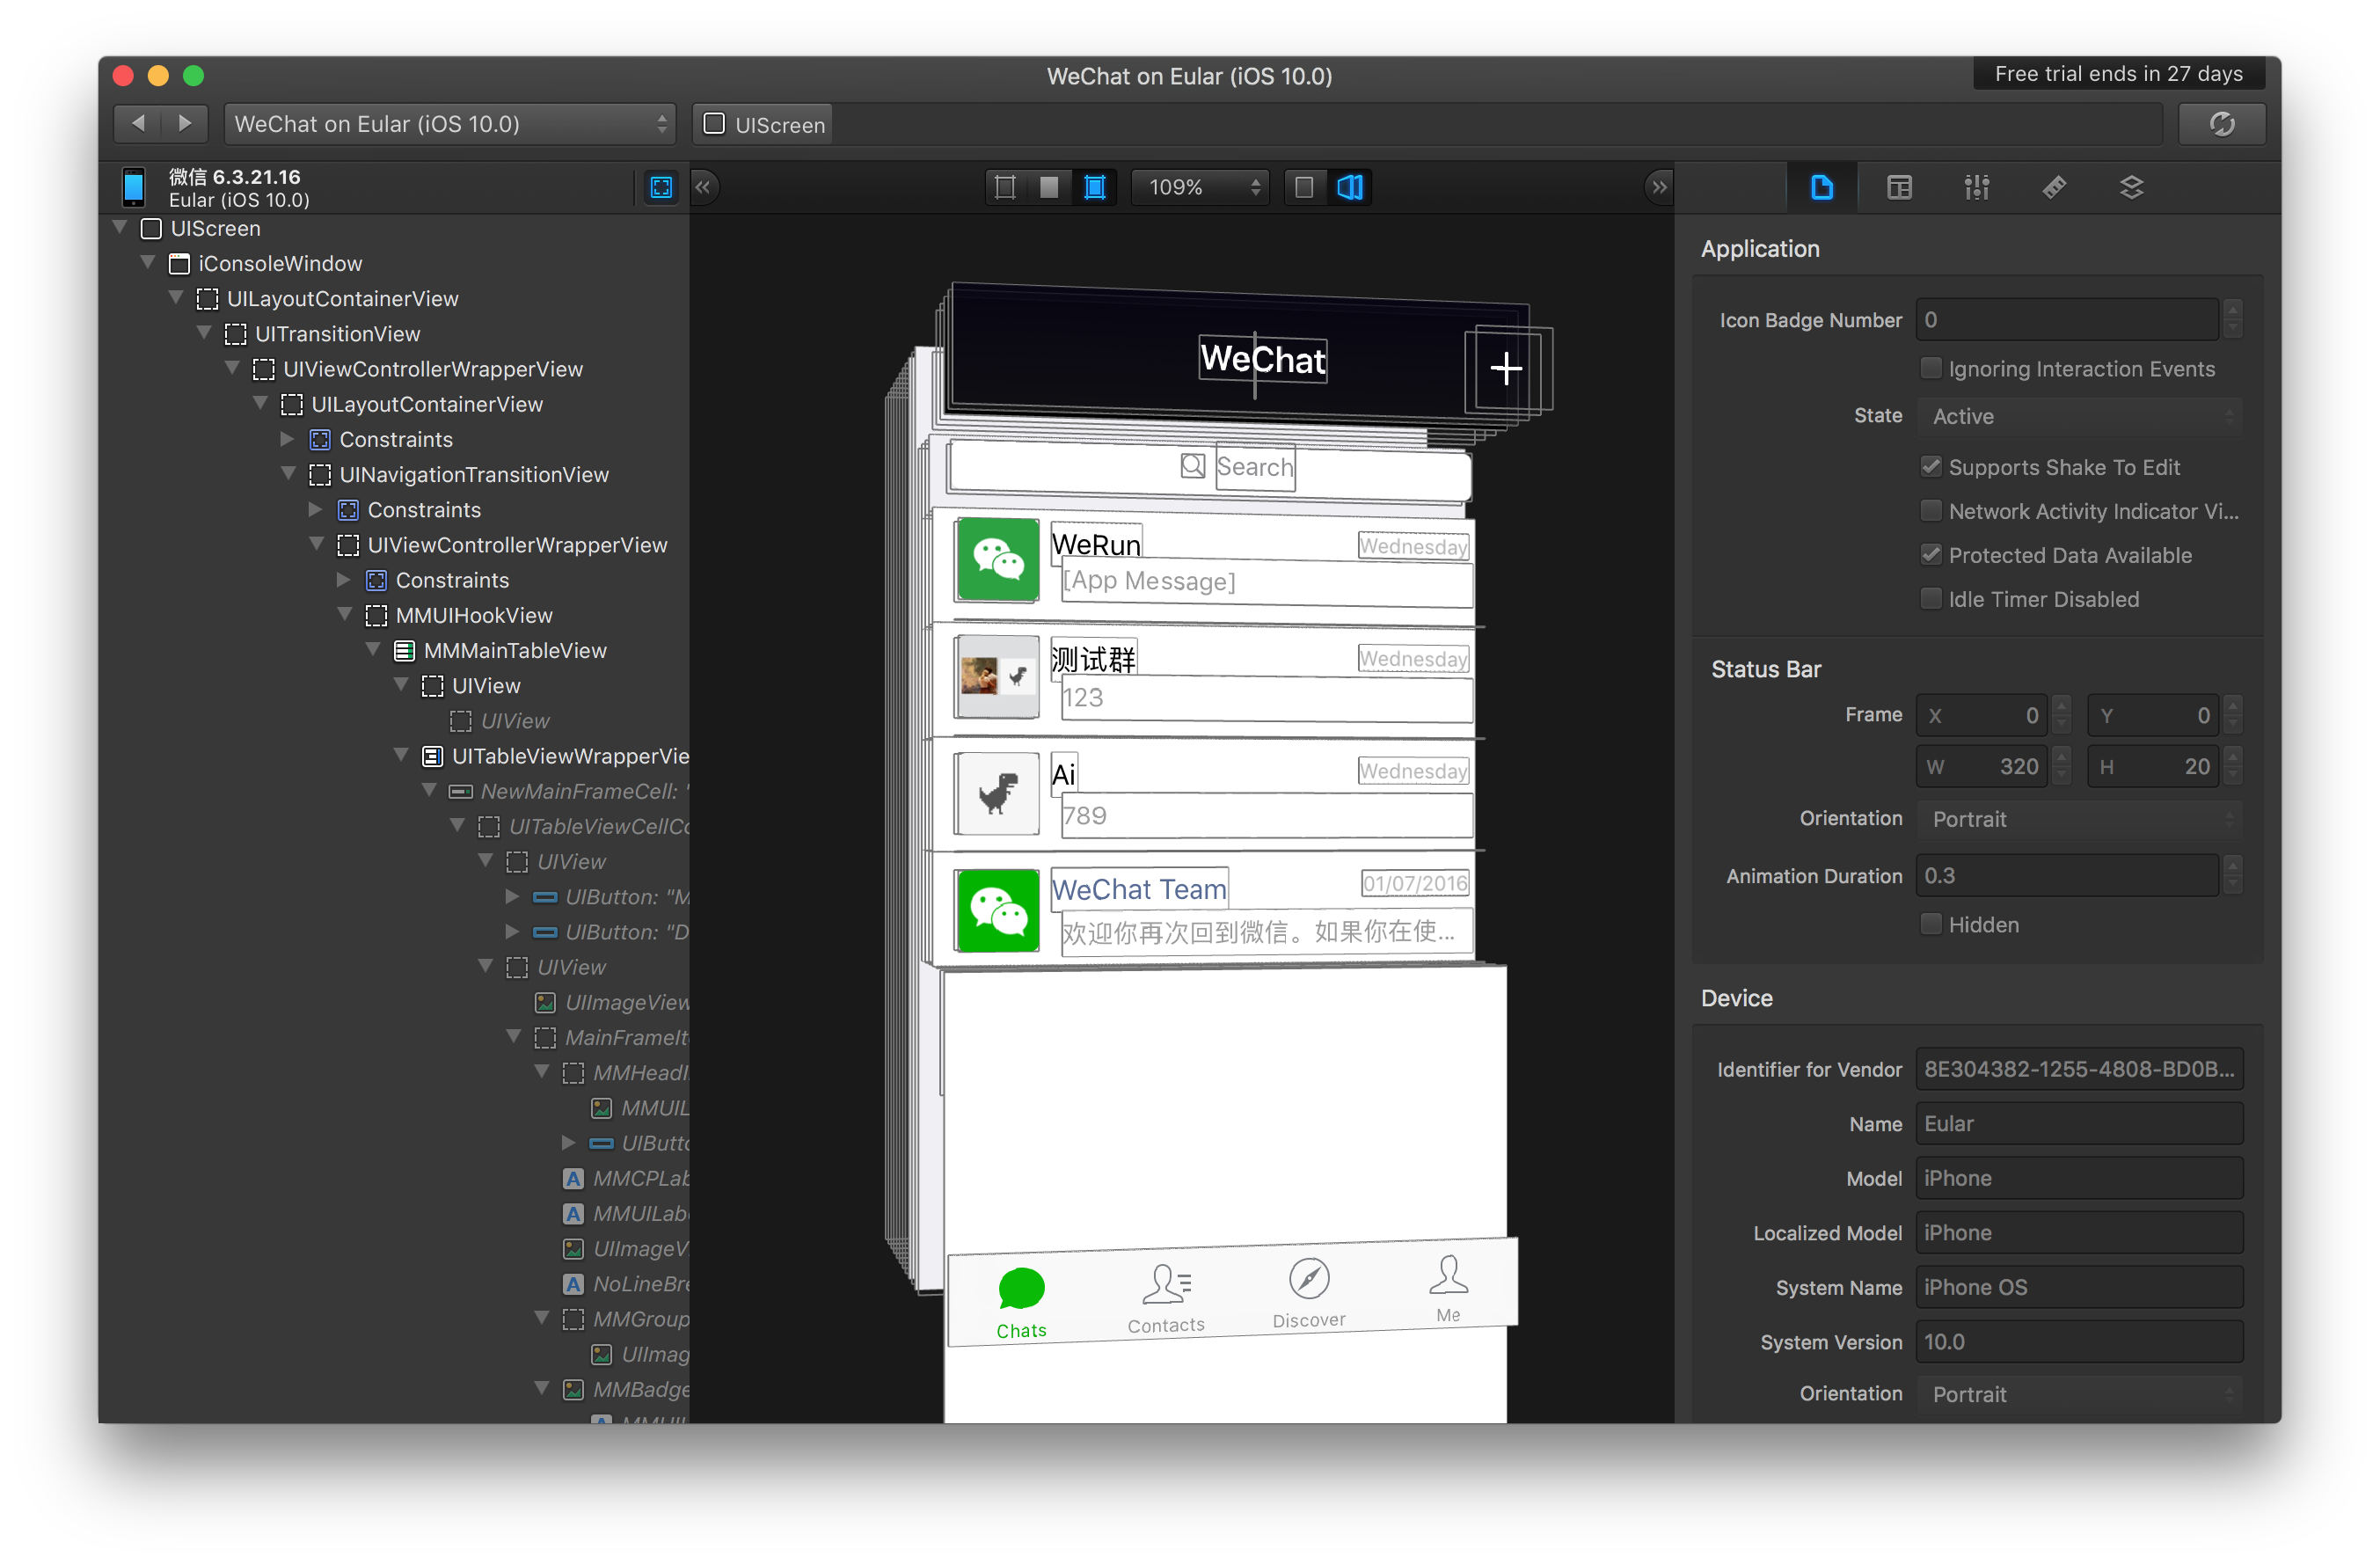Image resolution: width=2380 pixels, height=1564 pixels.
Task: Click the size inspector icon
Action: 2055,186
